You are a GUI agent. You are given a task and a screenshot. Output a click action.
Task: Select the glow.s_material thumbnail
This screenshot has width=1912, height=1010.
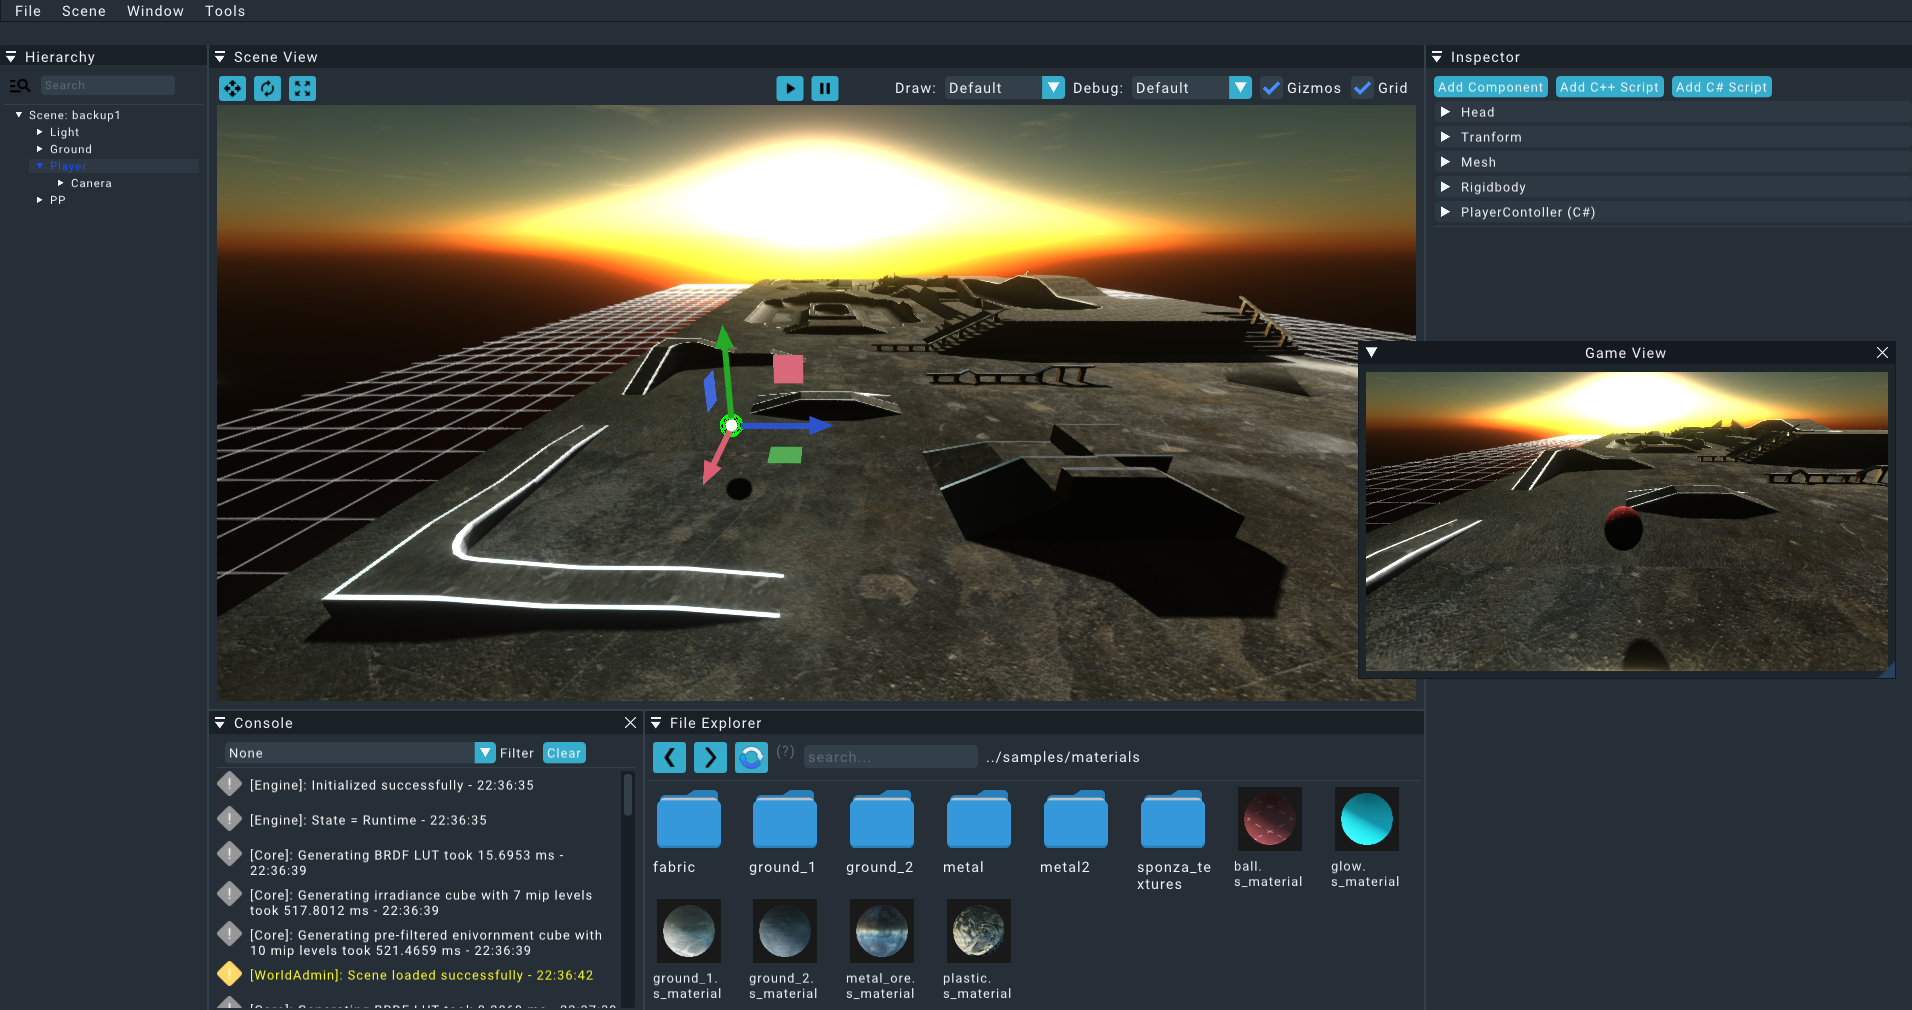[1366, 819]
